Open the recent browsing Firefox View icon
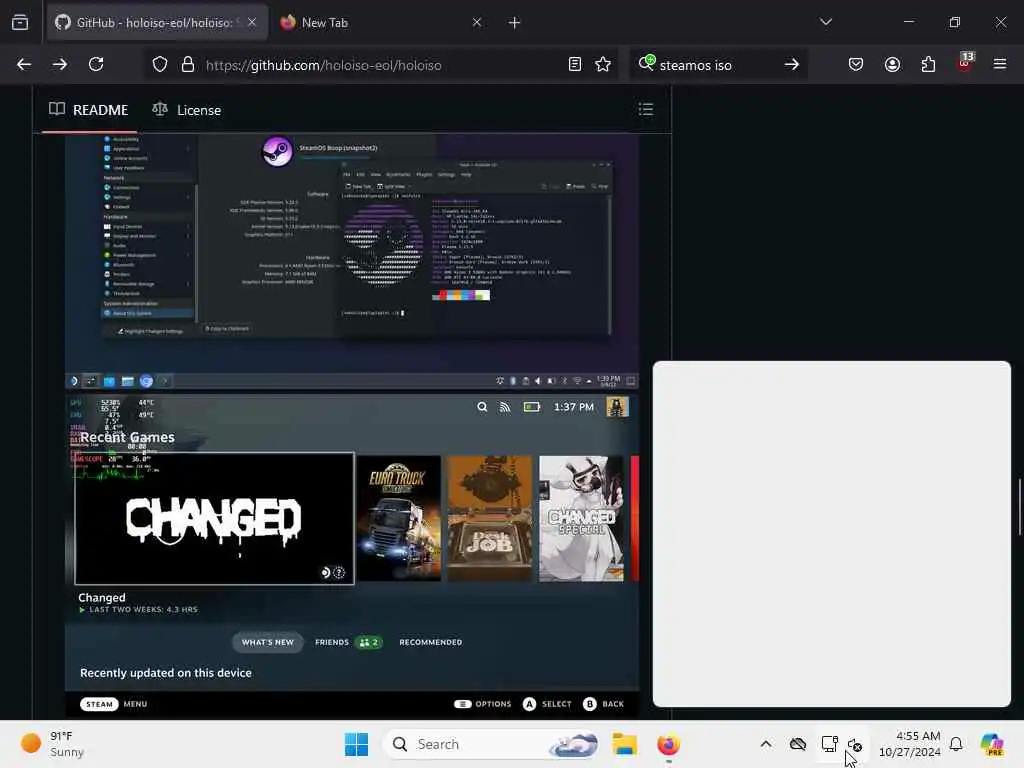Screen dimensions: 1024x768 [x=20, y=22]
